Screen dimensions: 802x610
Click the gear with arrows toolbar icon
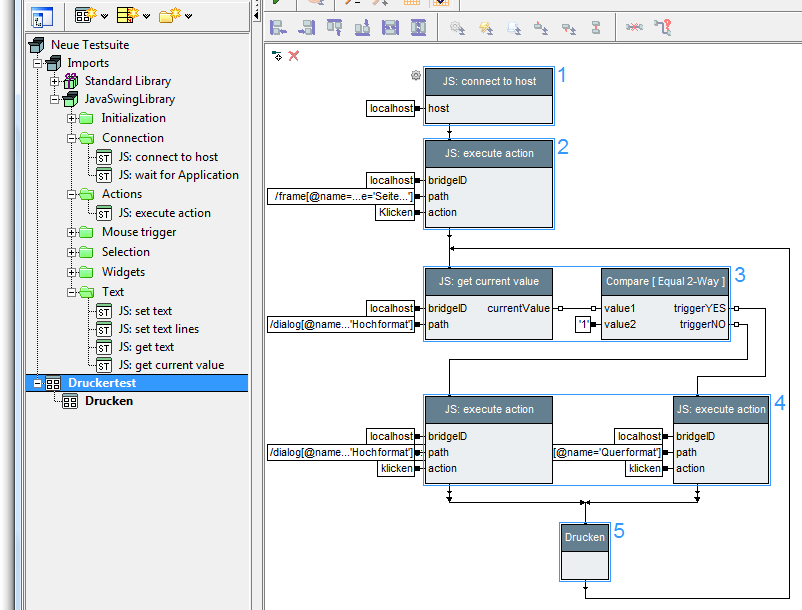click(457, 28)
